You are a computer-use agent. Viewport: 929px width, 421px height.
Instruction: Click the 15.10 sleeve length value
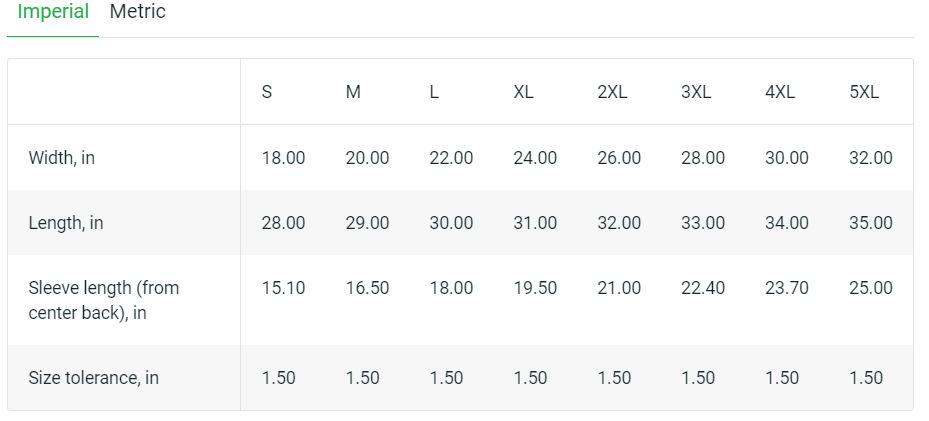point(283,288)
